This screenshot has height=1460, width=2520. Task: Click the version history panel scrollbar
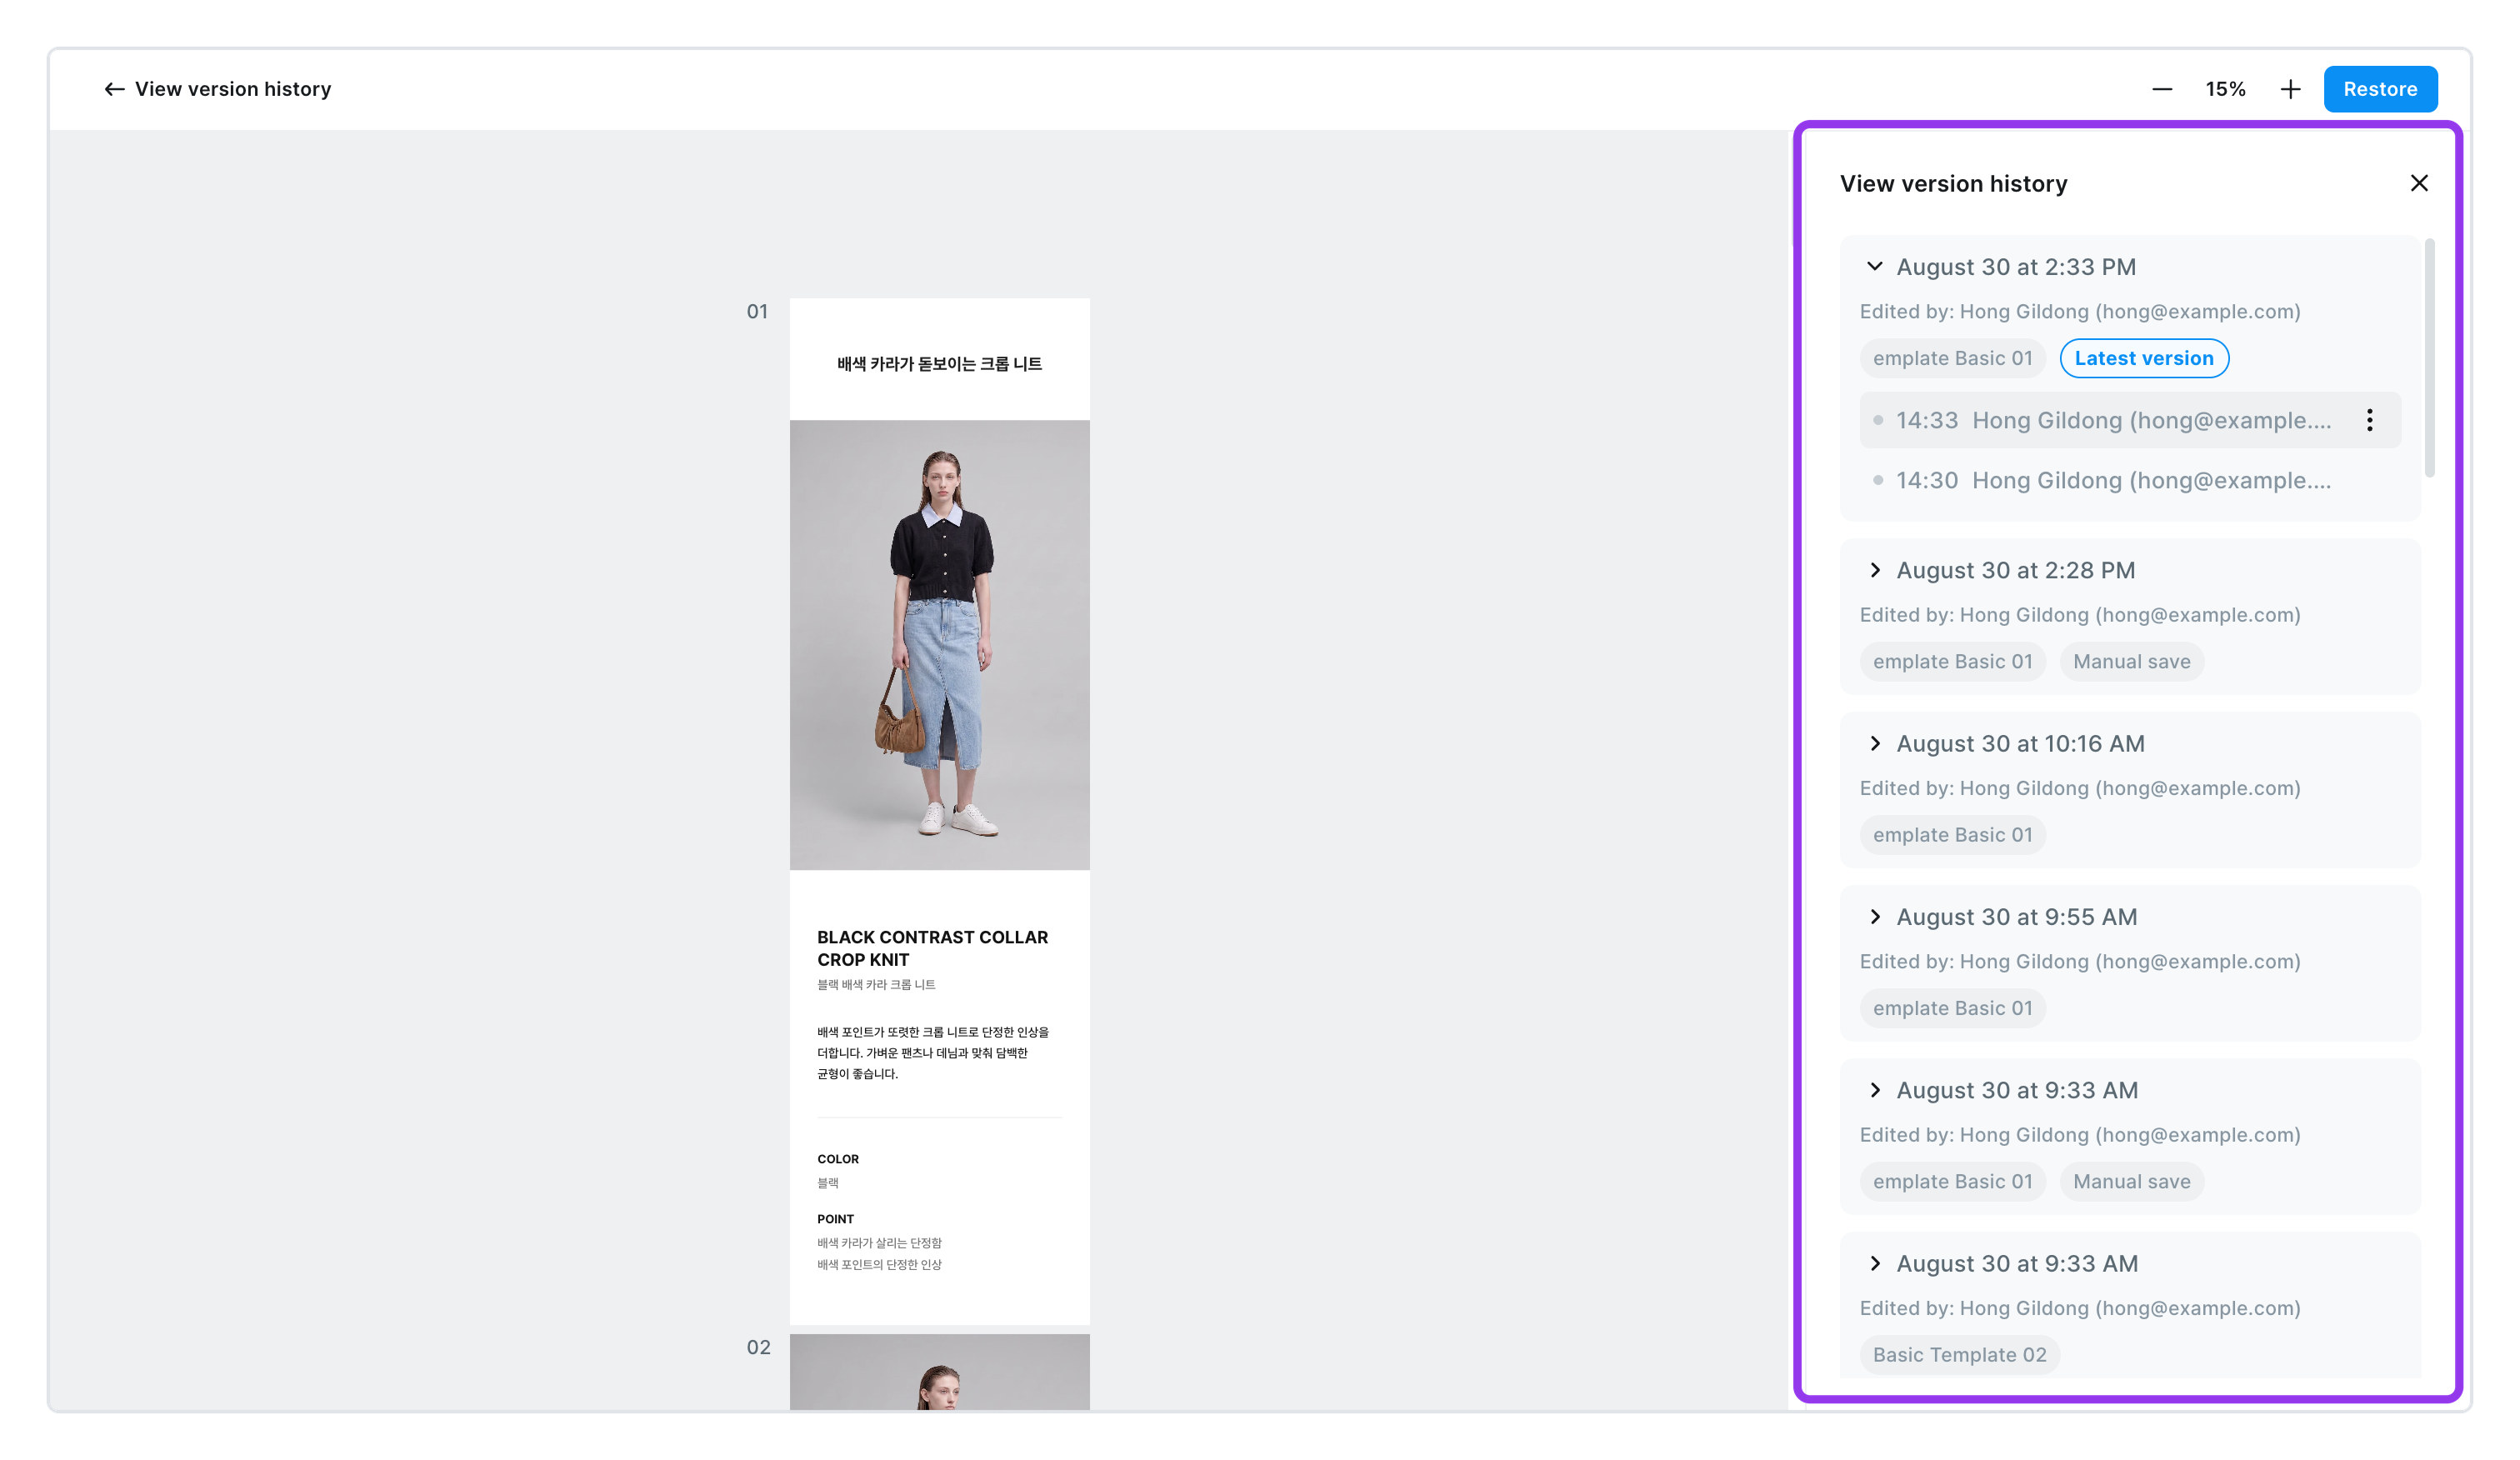[x=2429, y=358]
